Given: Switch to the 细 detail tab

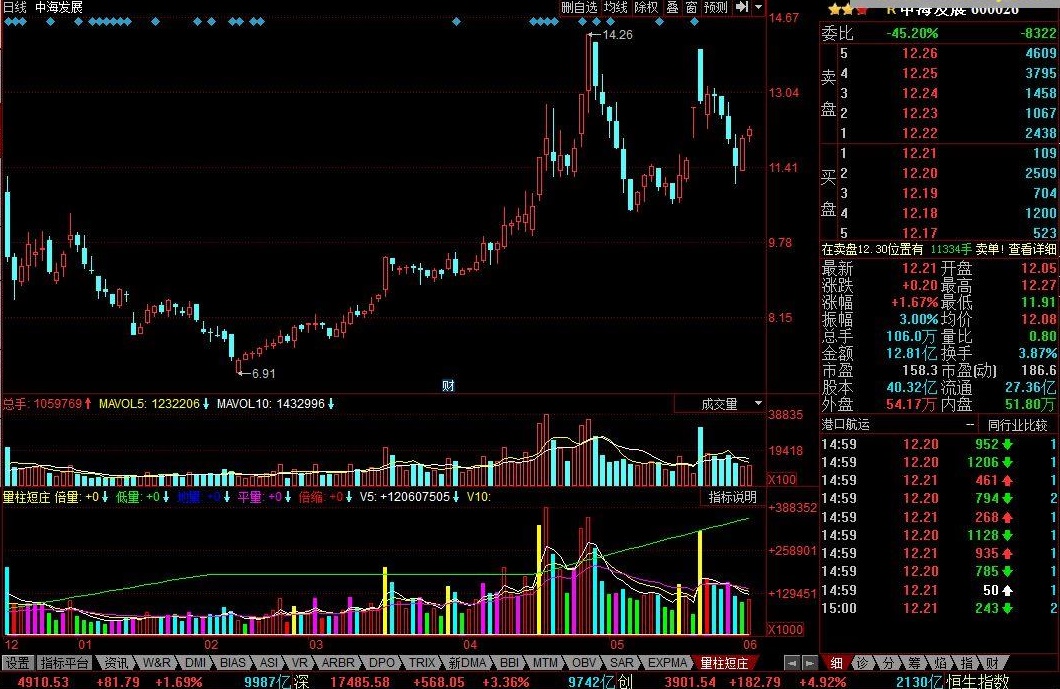Looking at the screenshot, I should [836, 663].
